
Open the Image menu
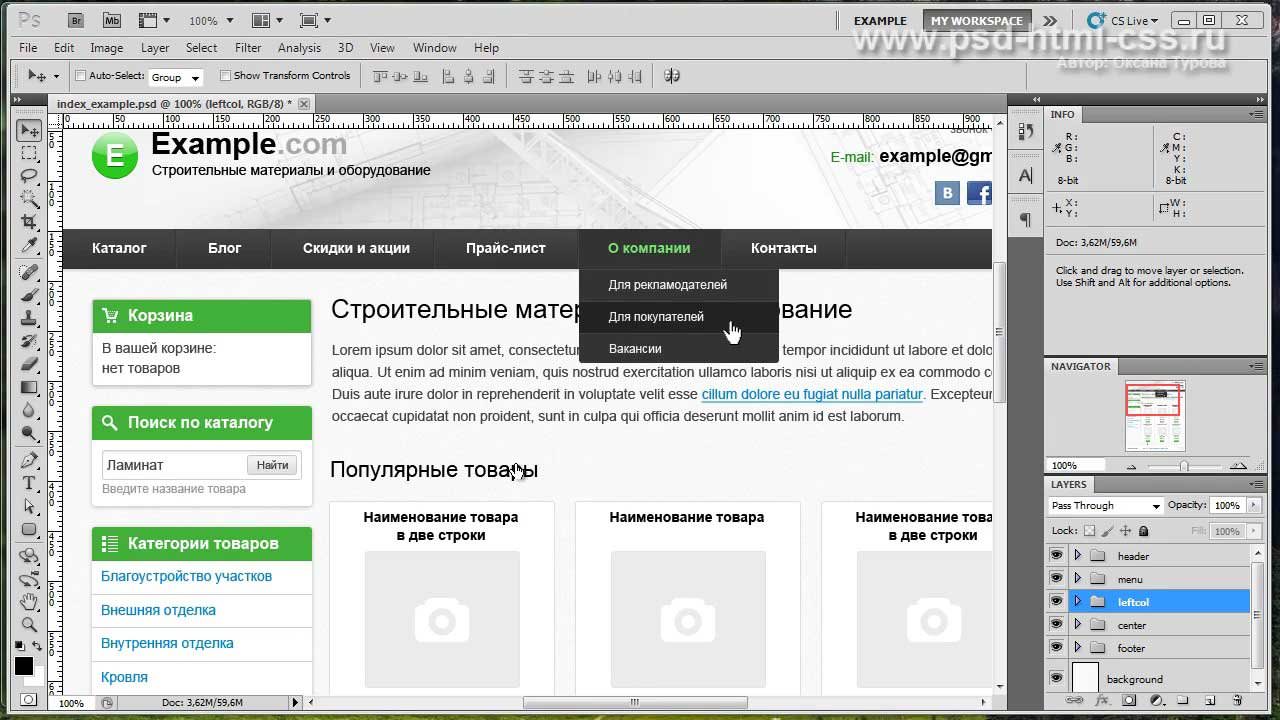pyautogui.click(x=107, y=47)
